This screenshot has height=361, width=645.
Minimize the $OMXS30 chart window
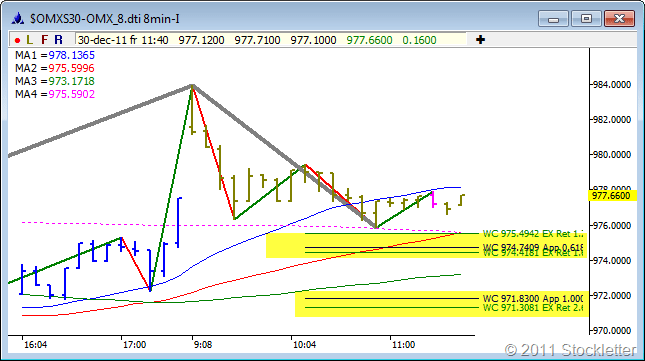[553, 19]
